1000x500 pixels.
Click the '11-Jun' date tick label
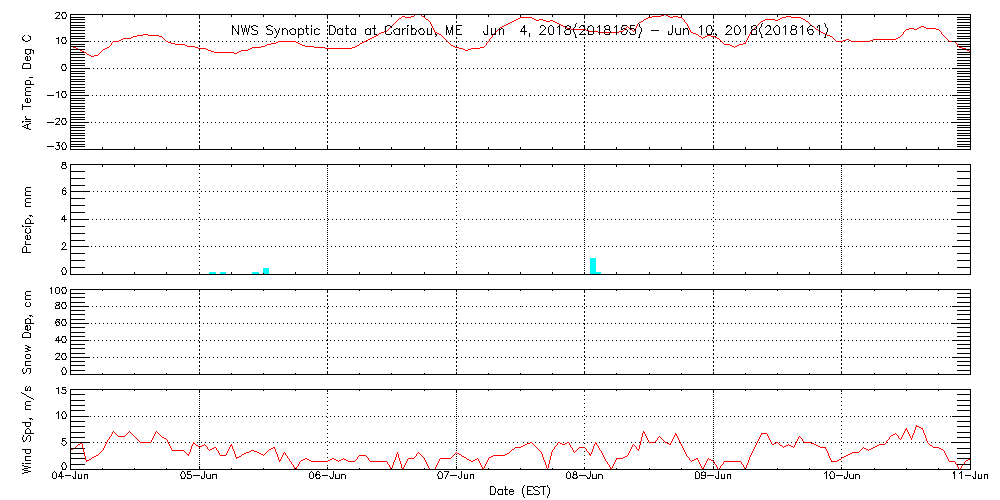coord(971,478)
